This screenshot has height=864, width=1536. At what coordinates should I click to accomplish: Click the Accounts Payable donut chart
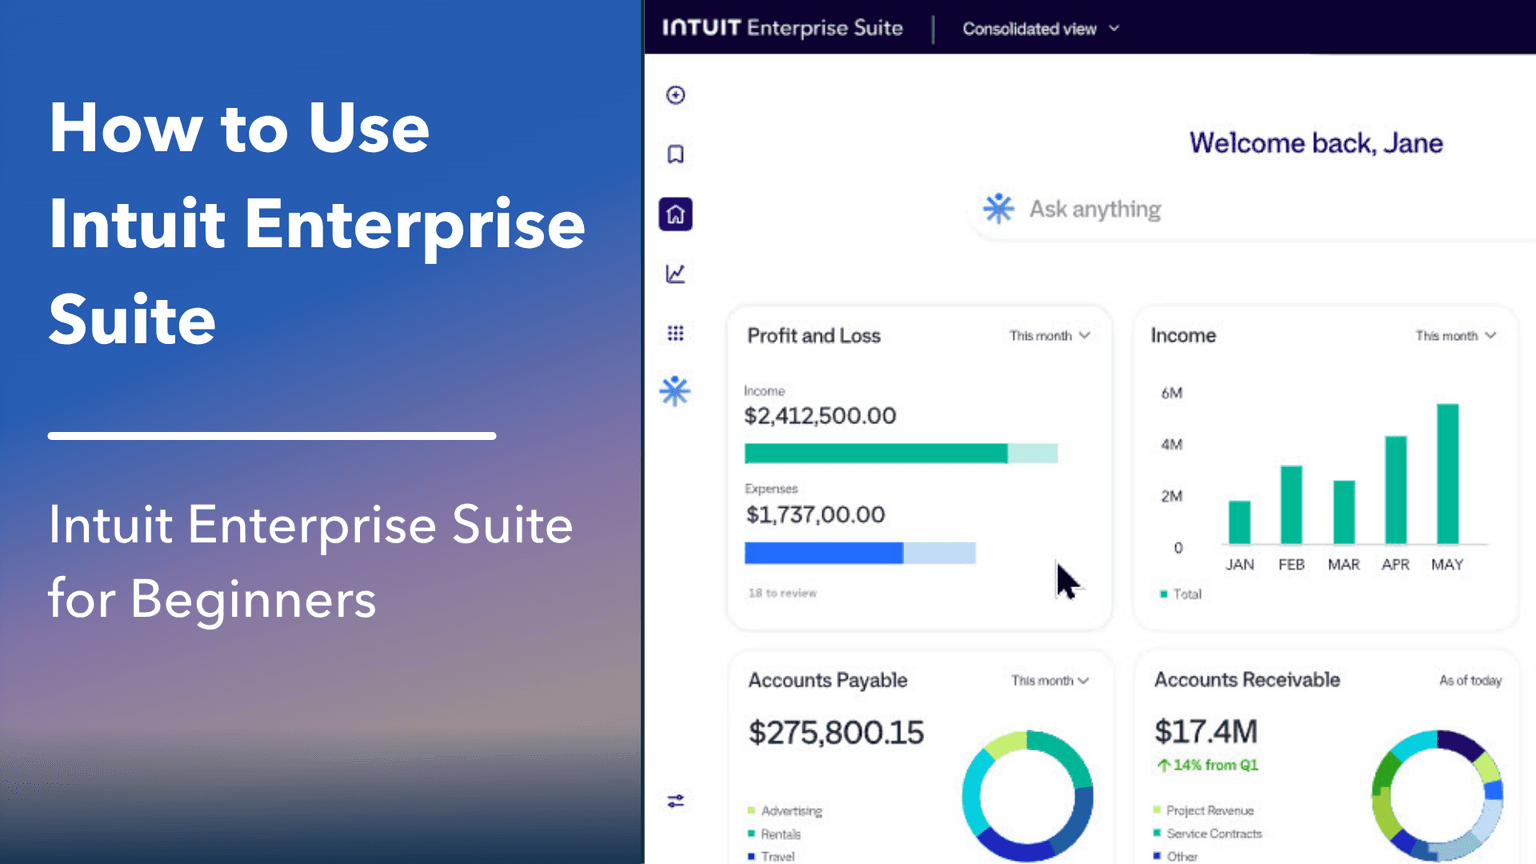click(1027, 796)
